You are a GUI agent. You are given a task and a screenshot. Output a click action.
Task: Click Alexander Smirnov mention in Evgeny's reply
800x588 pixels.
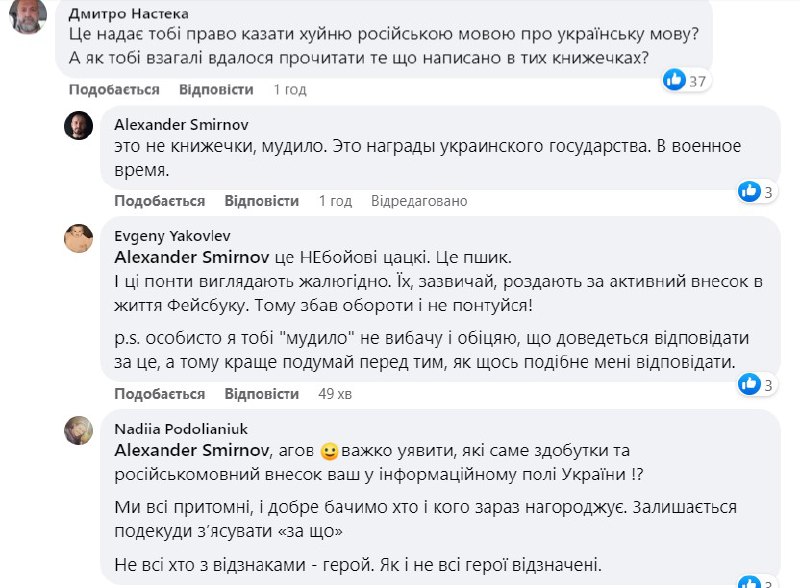[x=178, y=256]
